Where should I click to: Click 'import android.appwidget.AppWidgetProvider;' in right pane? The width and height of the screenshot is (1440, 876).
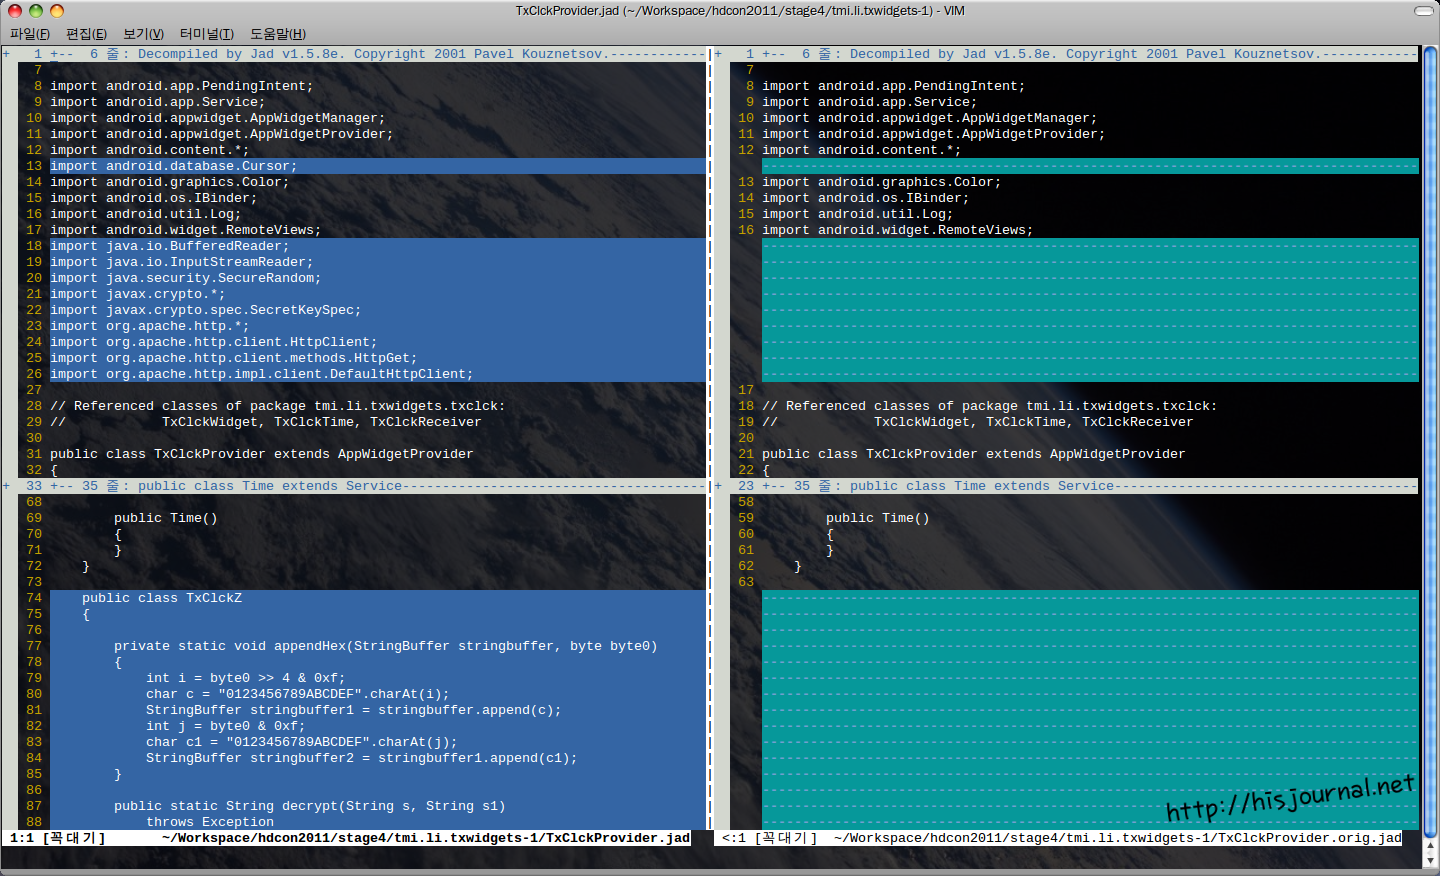[934, 134]
